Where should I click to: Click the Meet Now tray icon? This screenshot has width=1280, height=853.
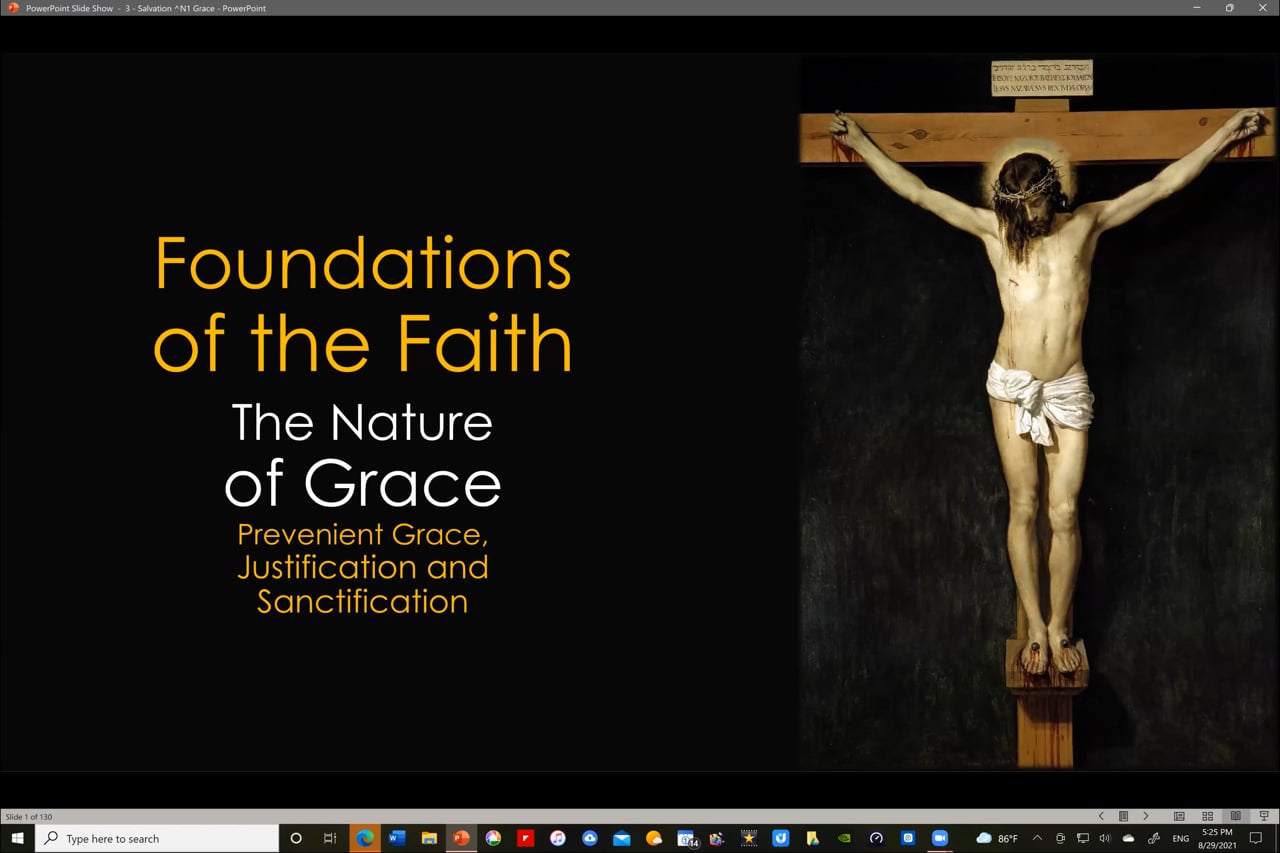point(1060,838)
